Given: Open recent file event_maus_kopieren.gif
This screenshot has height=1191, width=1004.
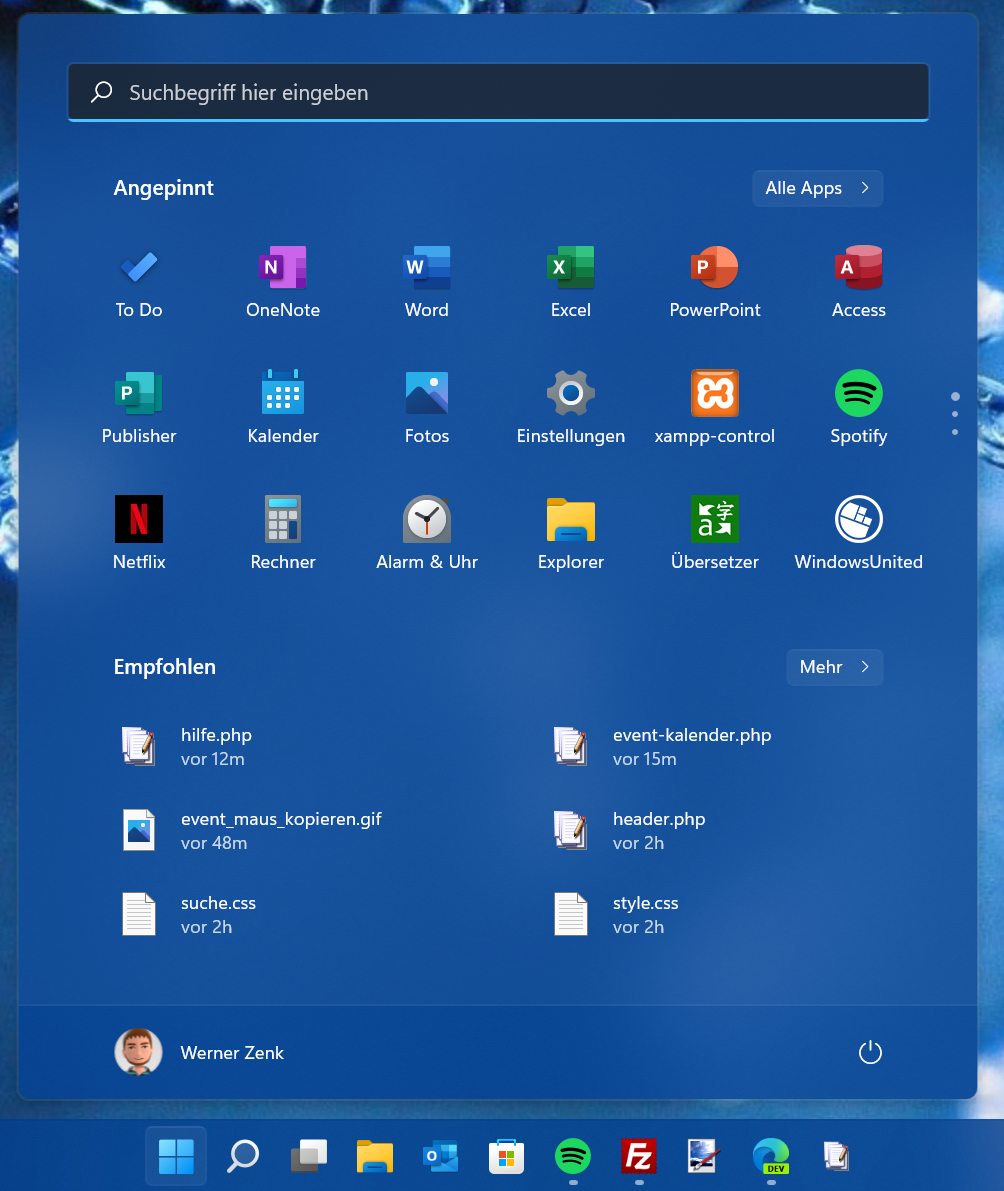Looking at the screenshot, I should tap(280, 830).
